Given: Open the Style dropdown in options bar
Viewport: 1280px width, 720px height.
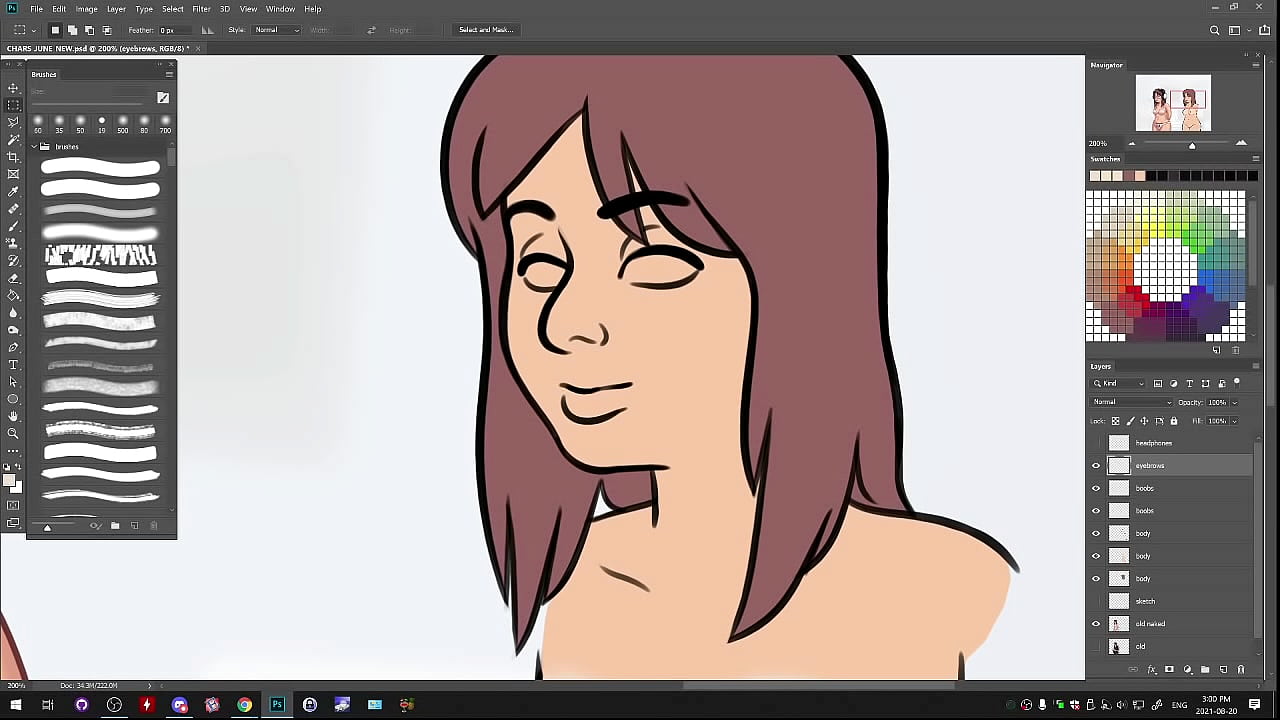Looking at the screenshot, I should point(277,30).
